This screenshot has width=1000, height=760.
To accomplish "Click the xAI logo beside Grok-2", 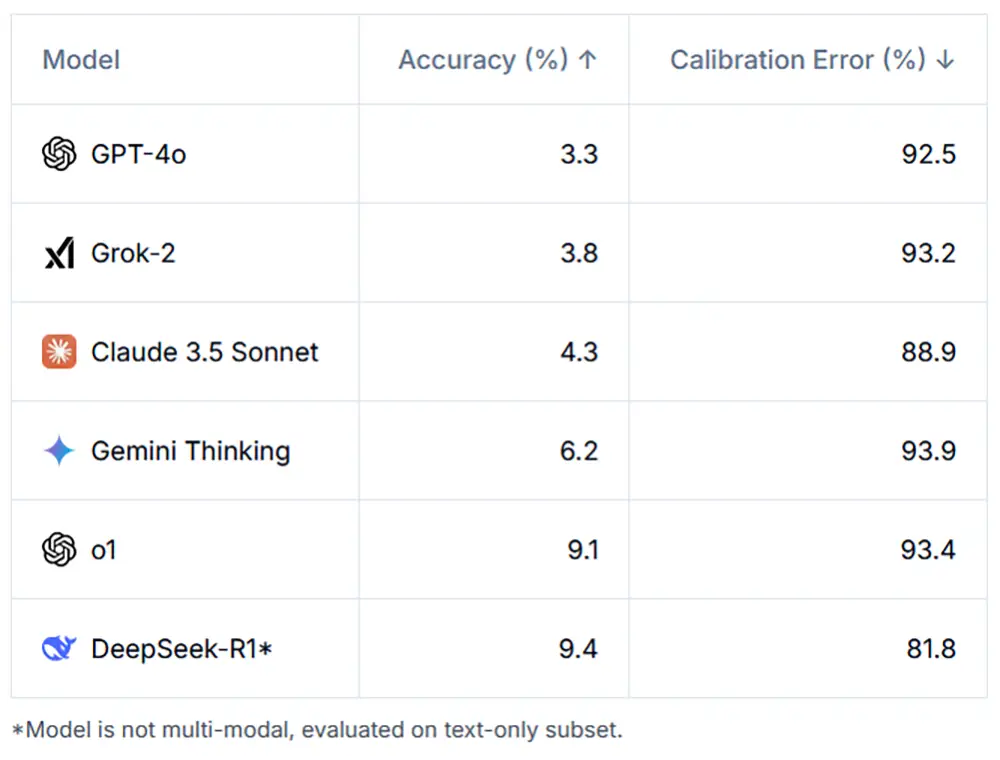I will [59, 252].
